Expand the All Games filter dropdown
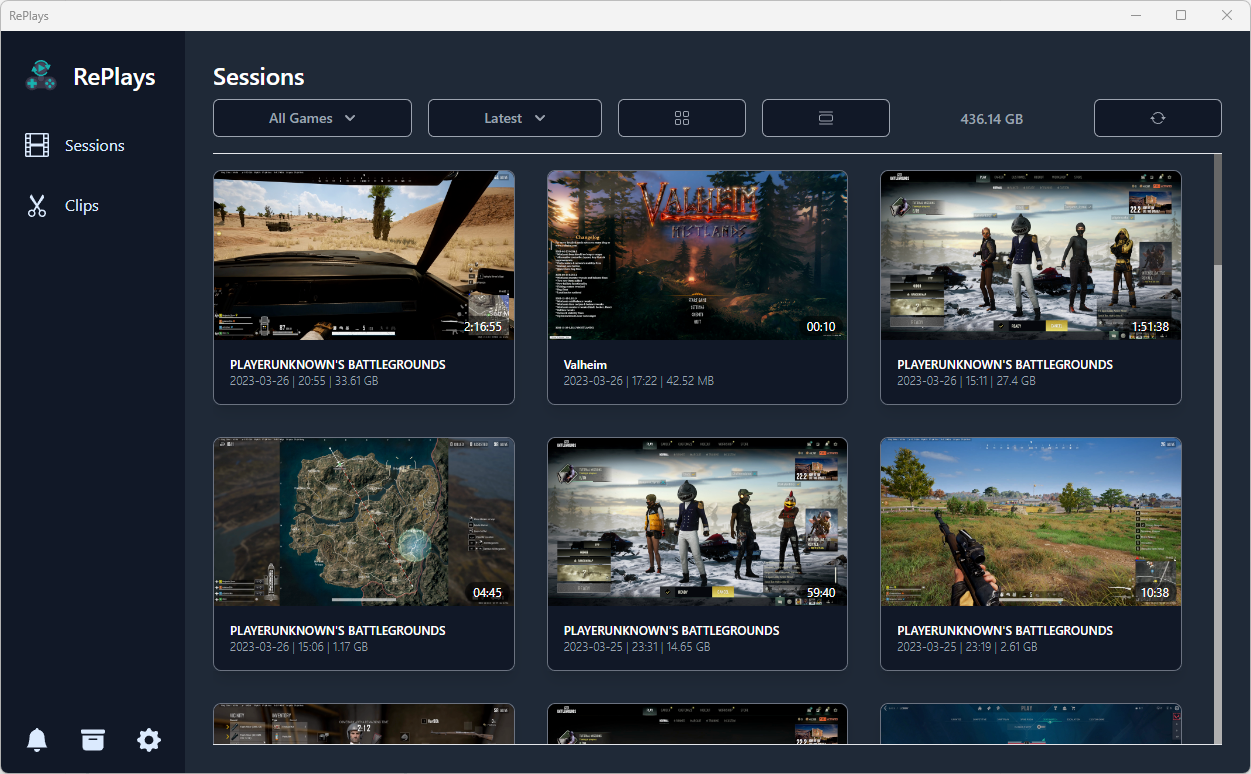The height and width of the screenshot is (774, 1251). (312, 118)
